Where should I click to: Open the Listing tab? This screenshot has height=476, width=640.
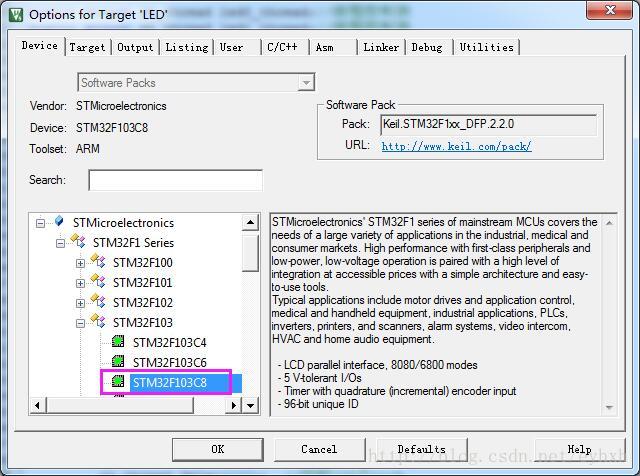[187, 47]
